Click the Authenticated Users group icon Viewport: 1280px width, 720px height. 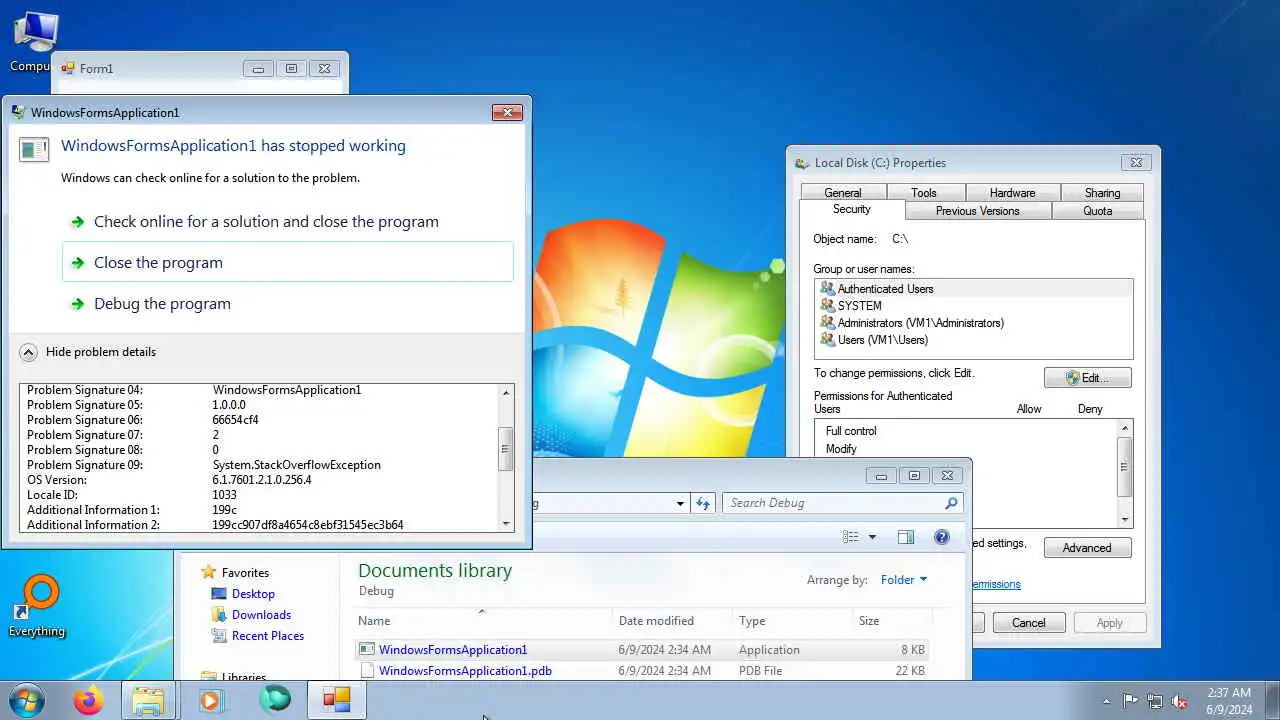[x=827, y=288]
